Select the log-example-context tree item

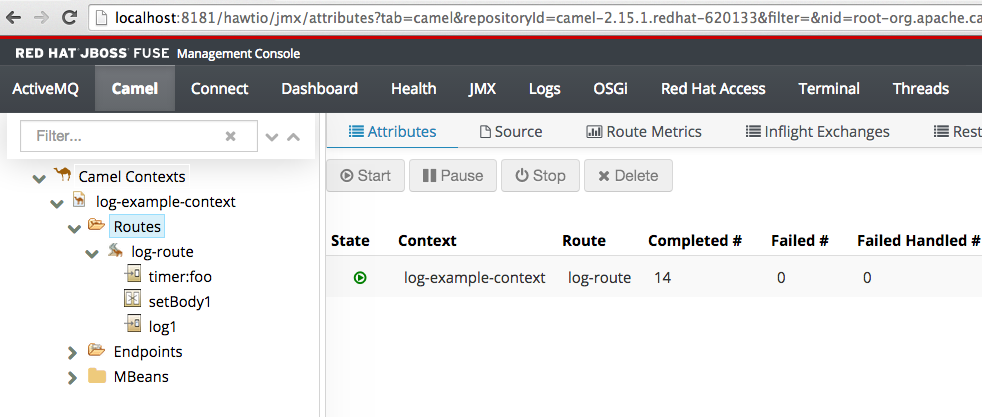pos(165,202)
